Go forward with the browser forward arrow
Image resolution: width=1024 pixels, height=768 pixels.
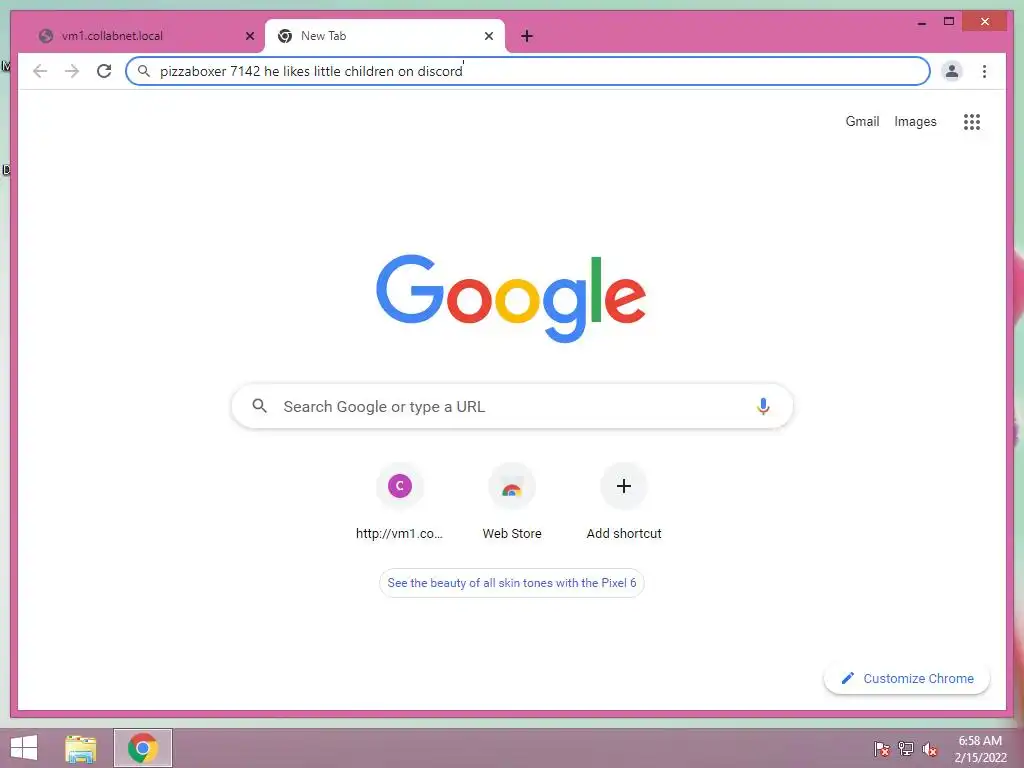(x=72, y=71)
